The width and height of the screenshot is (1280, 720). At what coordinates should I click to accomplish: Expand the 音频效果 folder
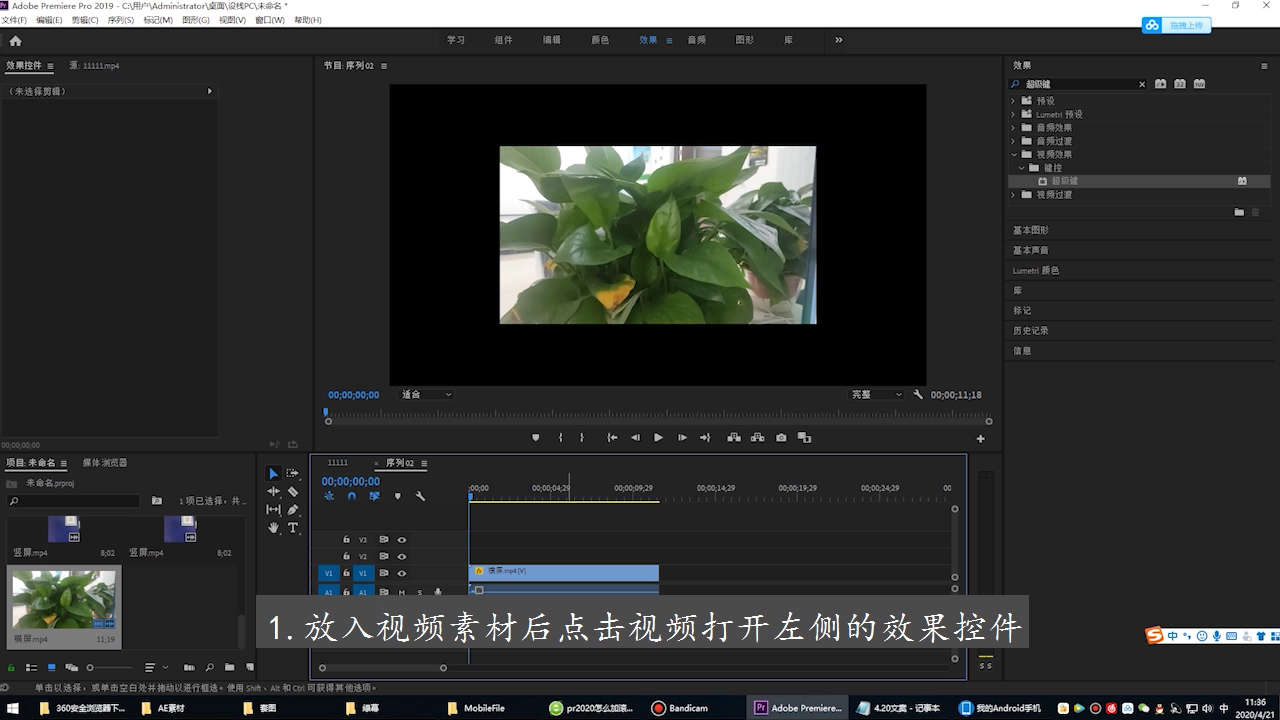tap(1013, 128)
